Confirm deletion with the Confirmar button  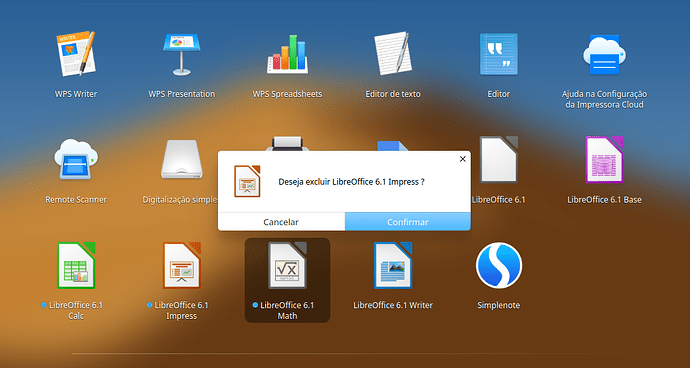point(407,222)
